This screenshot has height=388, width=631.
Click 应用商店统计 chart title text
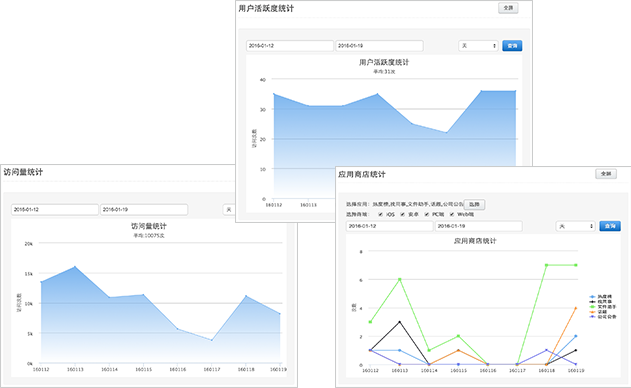(x=475, y=241)
